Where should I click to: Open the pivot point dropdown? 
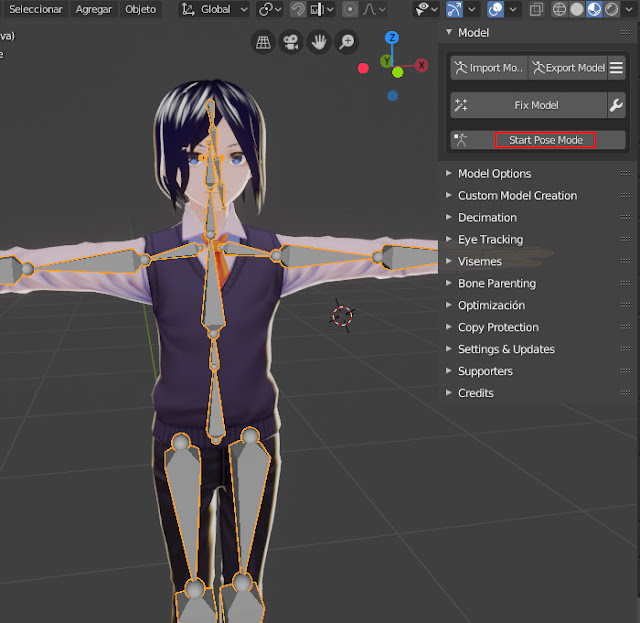270,9
